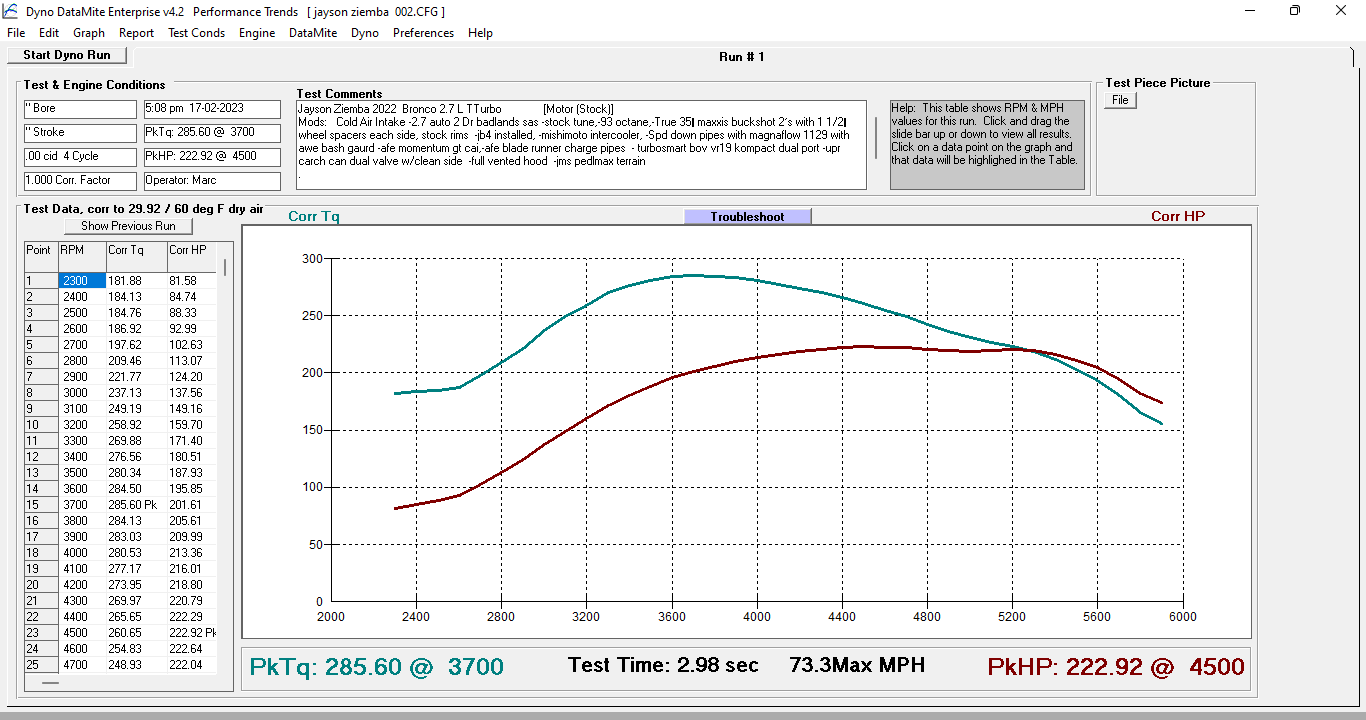Select the PkHP field in Test & Engine Conditions
The image size is (1366, 720).
click(x=212, y=157)
